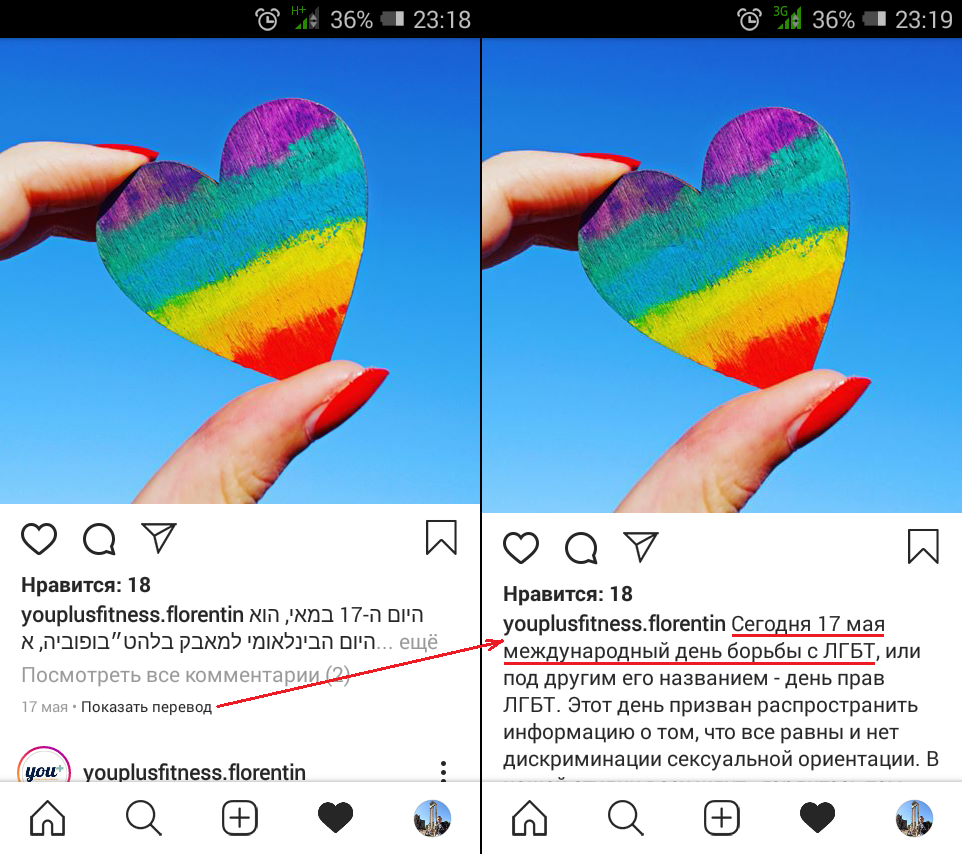Viewport: 962px width, 854px height.
Task: Open profile picture tab in right navigation bar
Action: tap(914, 818)
